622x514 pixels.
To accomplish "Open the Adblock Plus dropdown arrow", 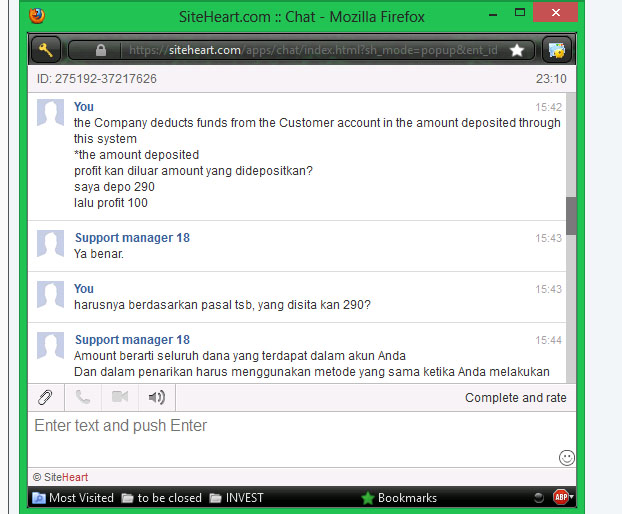I will (x=573, y=497).
